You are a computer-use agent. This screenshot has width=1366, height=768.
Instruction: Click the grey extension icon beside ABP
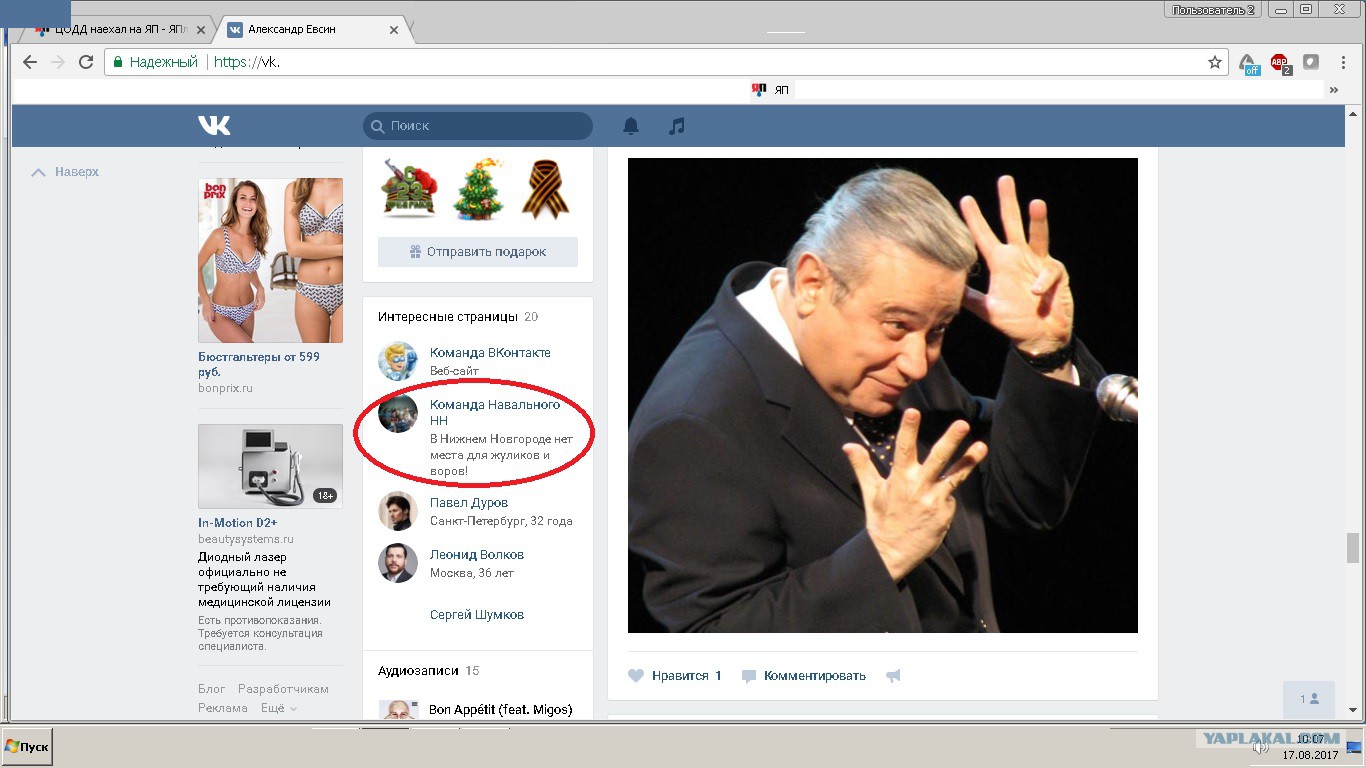click(1311, 62)
